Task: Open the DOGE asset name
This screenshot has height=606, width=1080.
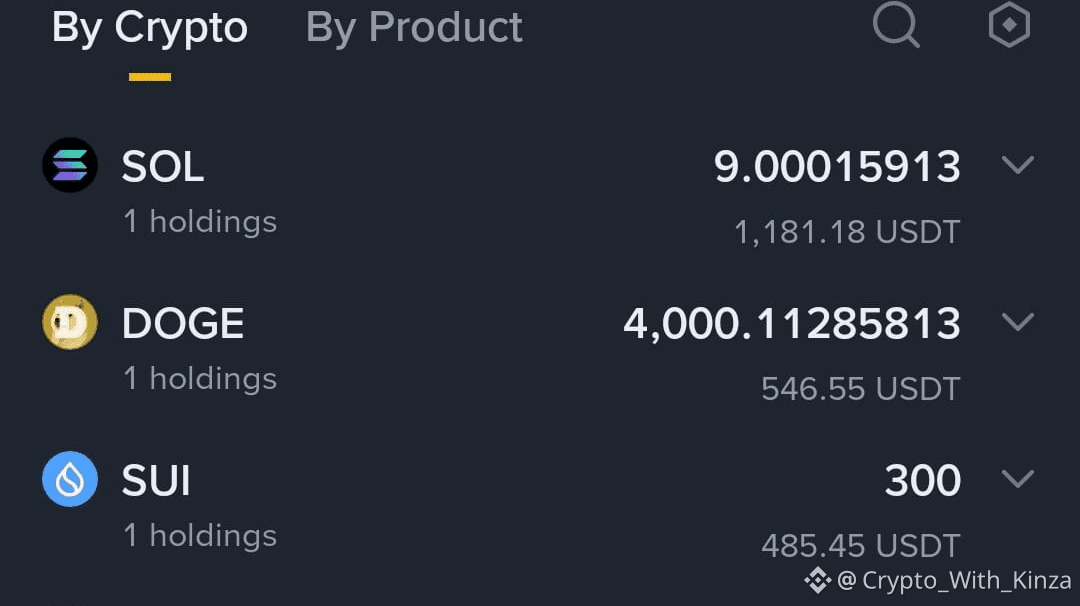Action: [x=183, y=324]
